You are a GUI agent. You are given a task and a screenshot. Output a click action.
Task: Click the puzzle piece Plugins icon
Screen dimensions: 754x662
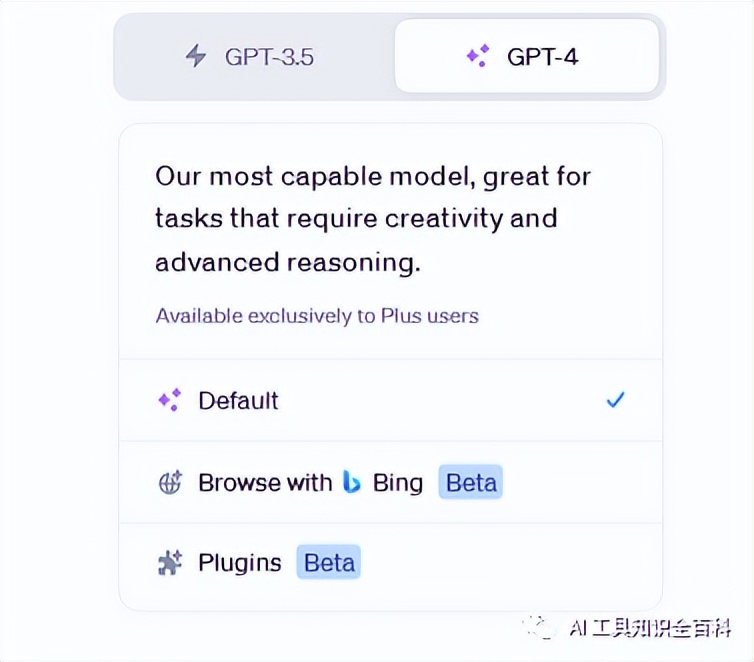pyautogui.click(x=170, y=562)
